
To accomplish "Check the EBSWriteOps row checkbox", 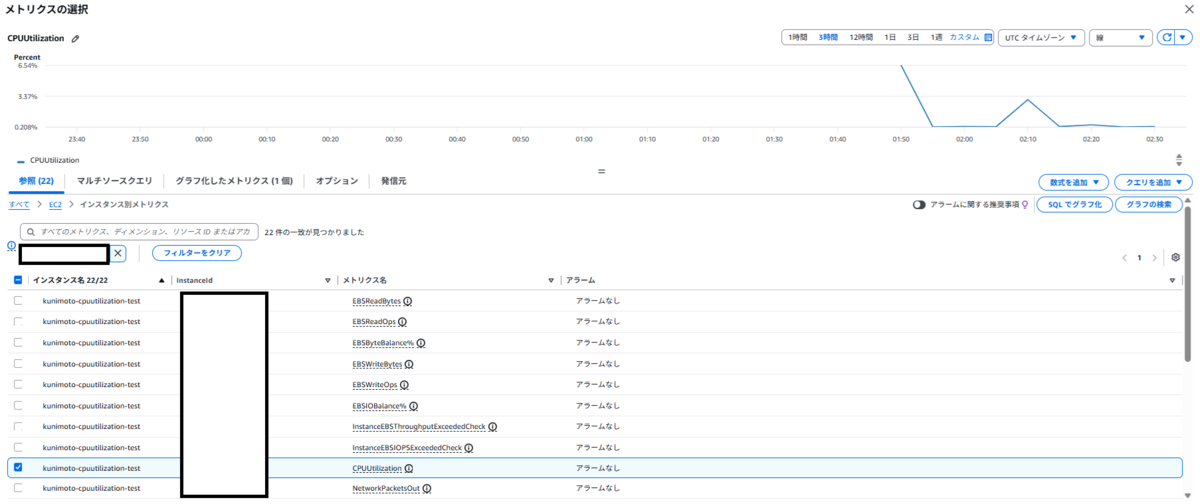I will (18, 385).
